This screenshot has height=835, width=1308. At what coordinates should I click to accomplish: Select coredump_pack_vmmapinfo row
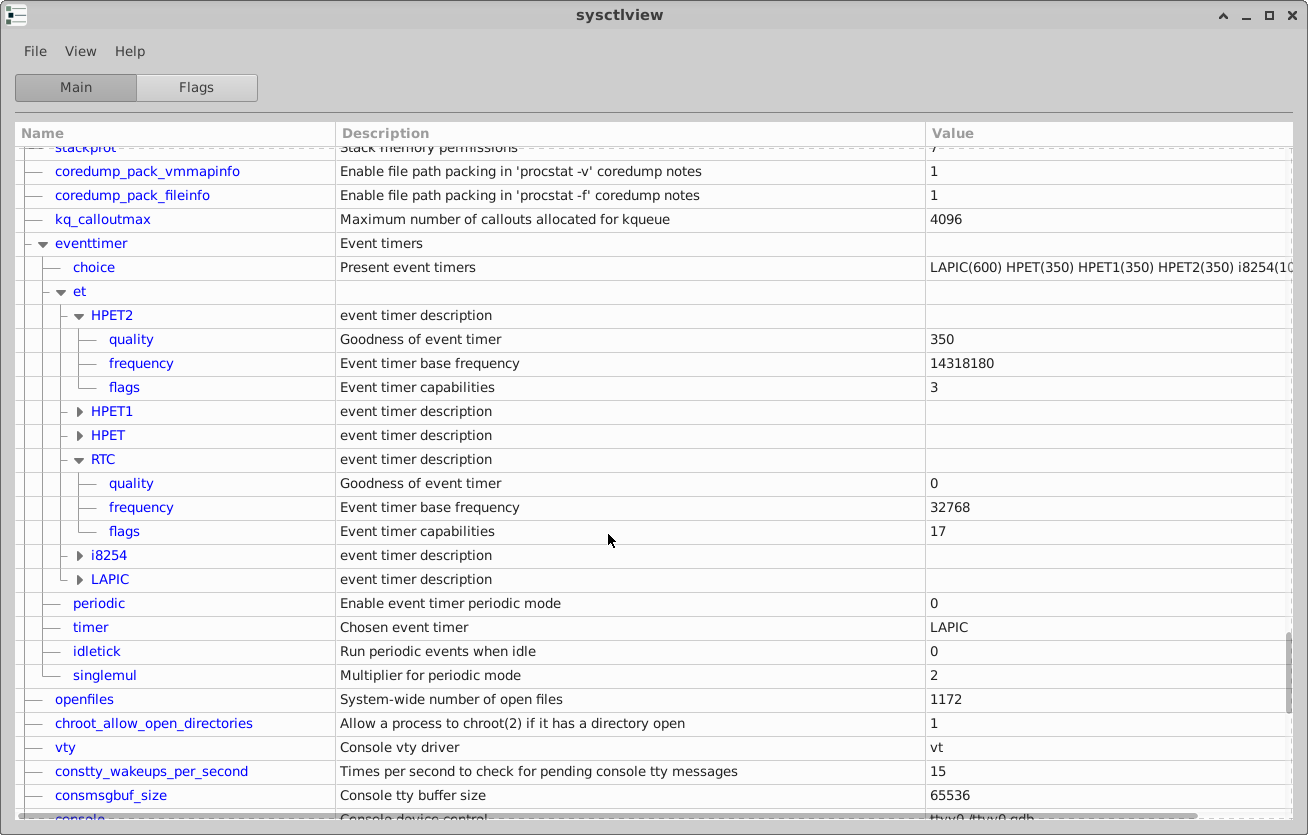pos(147,172)
